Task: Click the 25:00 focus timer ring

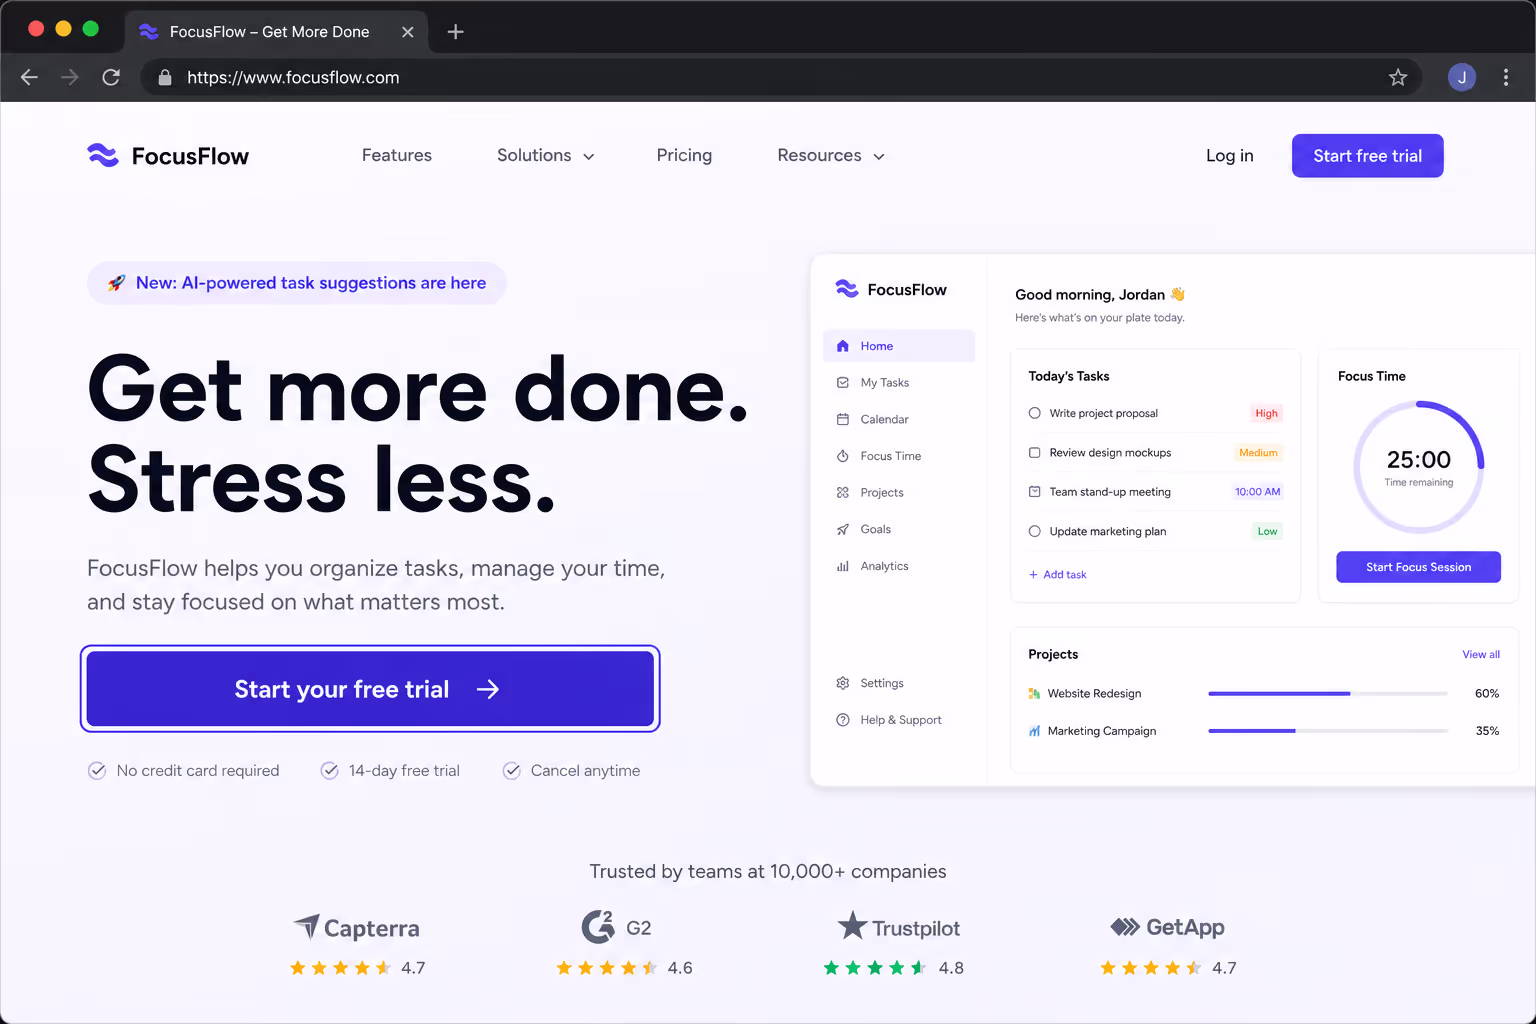Action: [x=1418, y=467]
